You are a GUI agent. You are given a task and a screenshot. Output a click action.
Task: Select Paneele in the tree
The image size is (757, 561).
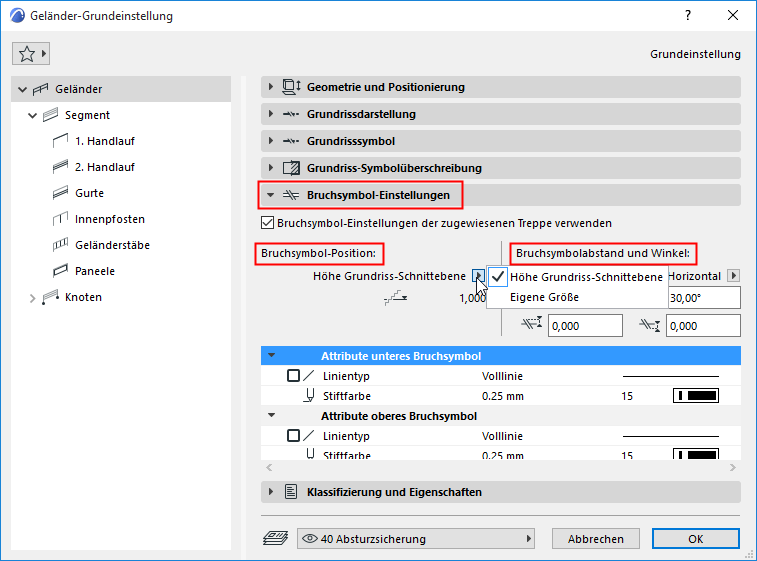point(94,271)
